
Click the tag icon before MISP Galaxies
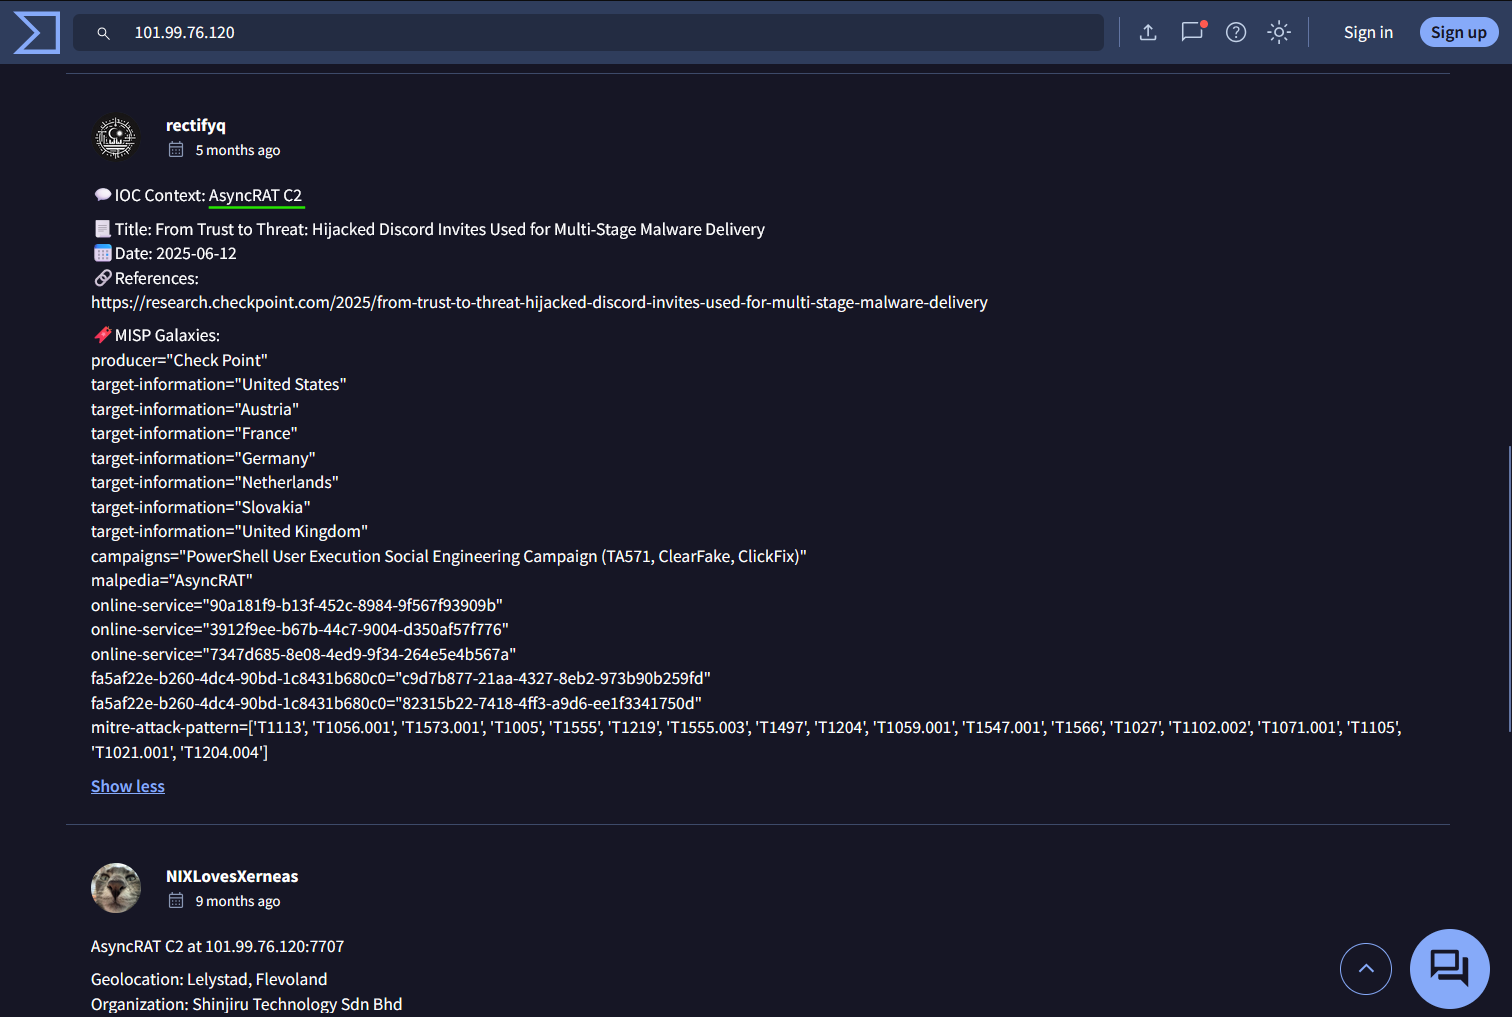(x=102, y=335)
